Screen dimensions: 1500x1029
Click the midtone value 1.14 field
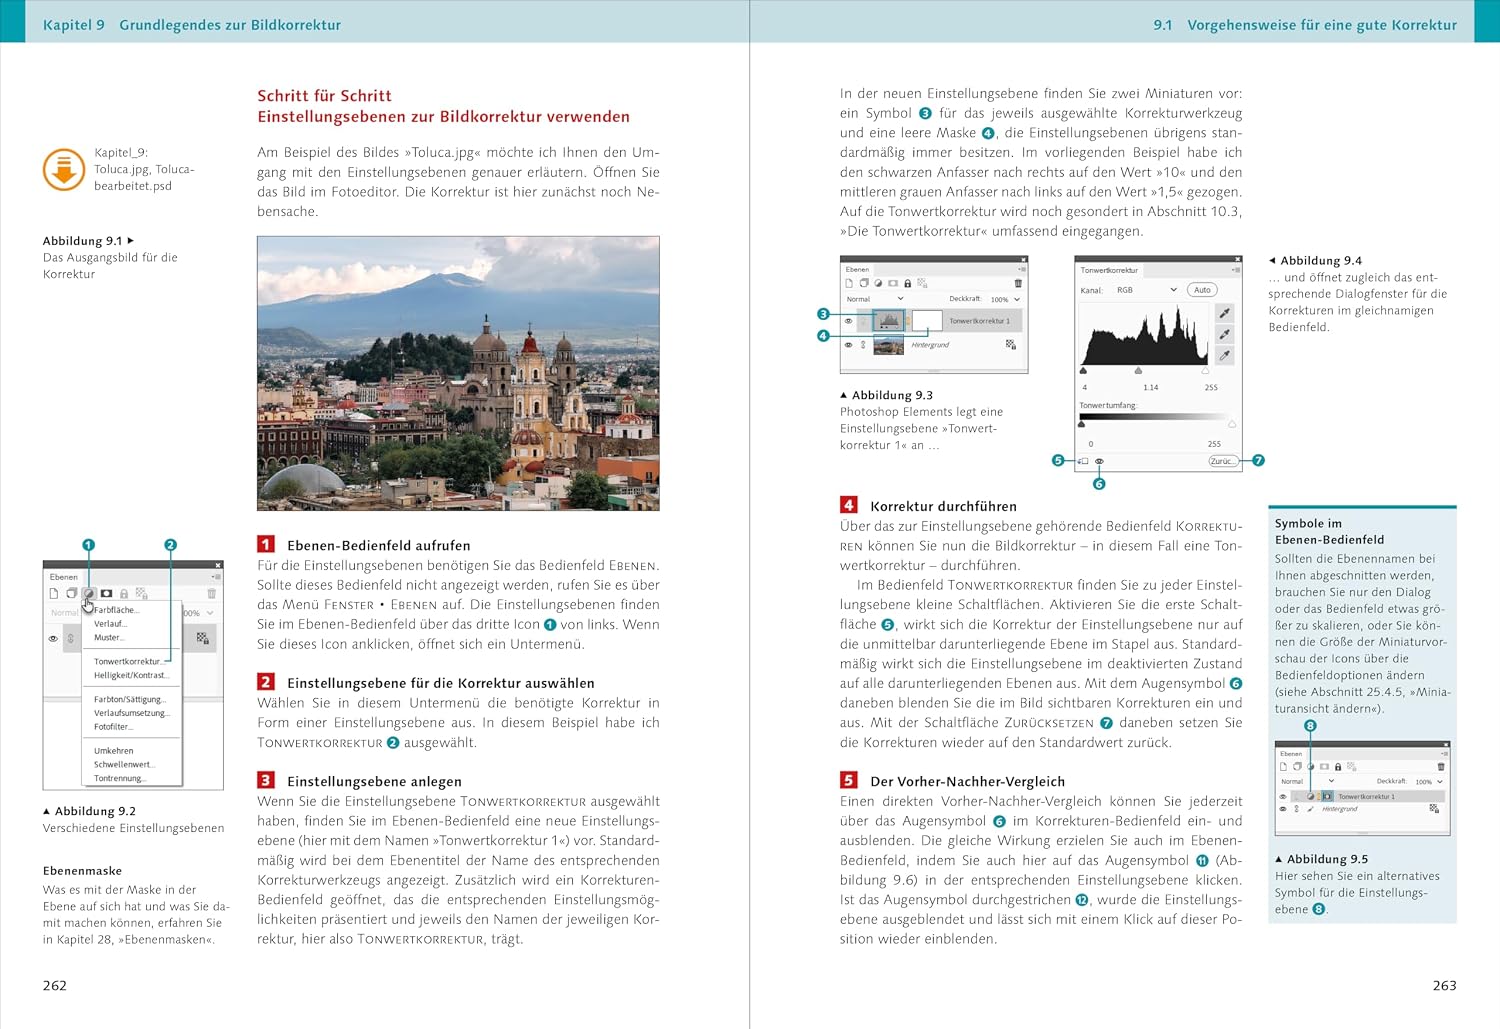pos(1151,388)
